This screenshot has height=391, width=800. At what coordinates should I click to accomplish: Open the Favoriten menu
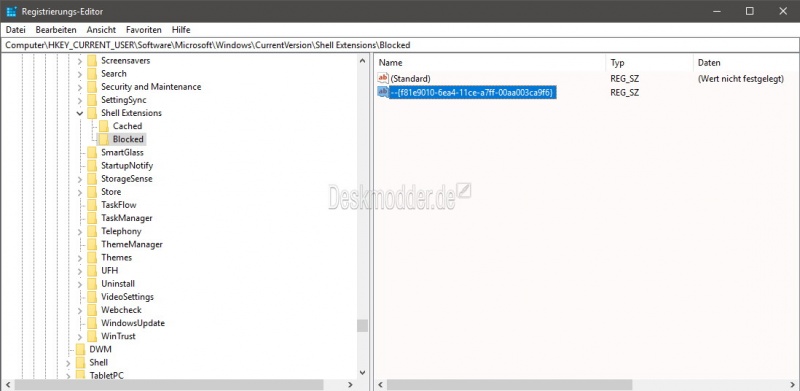click(144, 30)
